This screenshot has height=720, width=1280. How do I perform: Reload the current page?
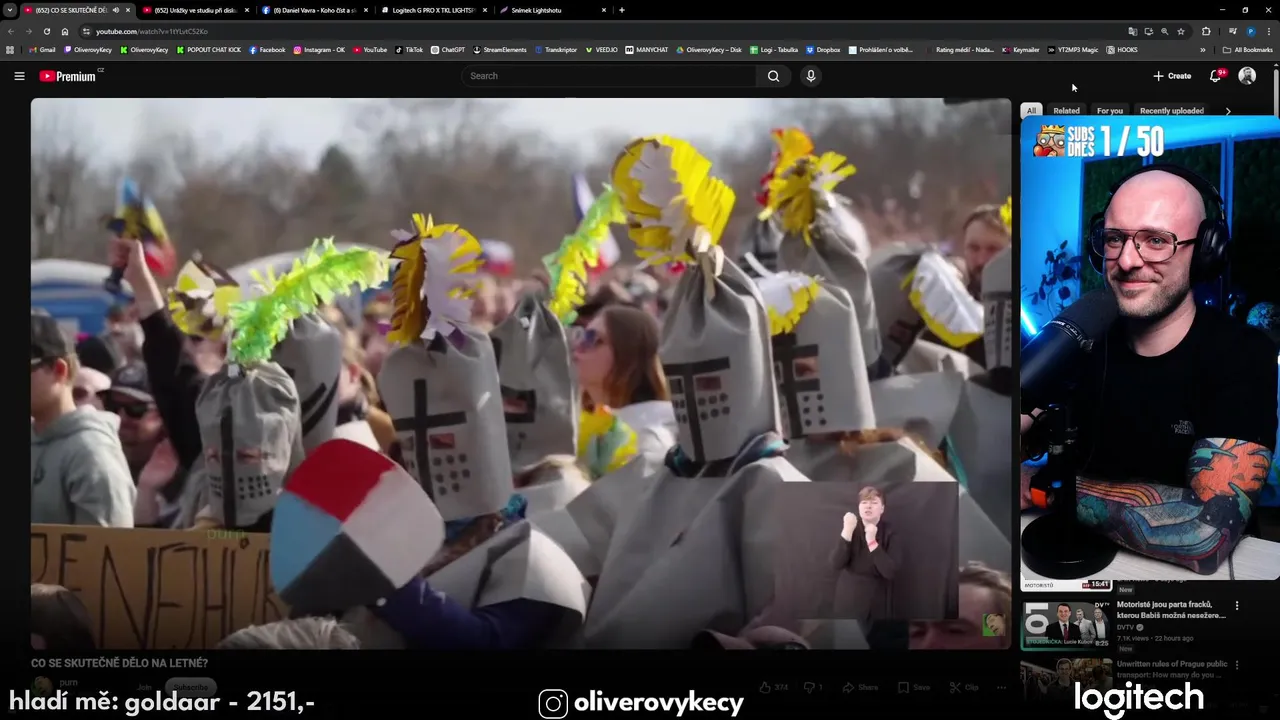(48, 31)
